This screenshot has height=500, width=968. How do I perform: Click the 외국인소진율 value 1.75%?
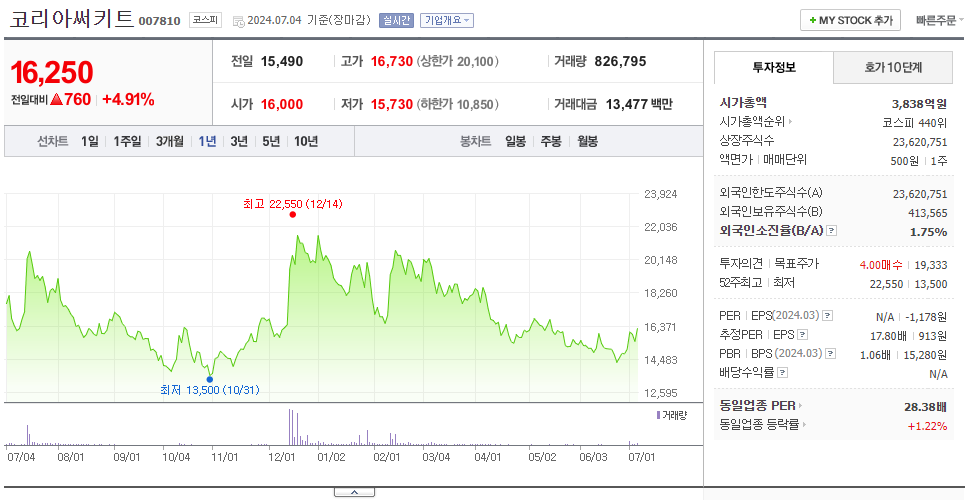tap(928, 232)
